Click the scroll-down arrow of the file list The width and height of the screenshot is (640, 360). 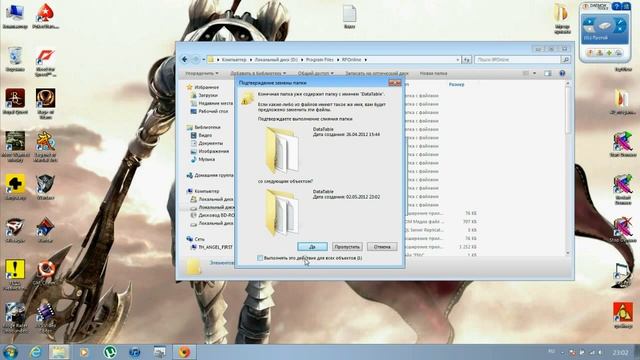tap(568, 253)
